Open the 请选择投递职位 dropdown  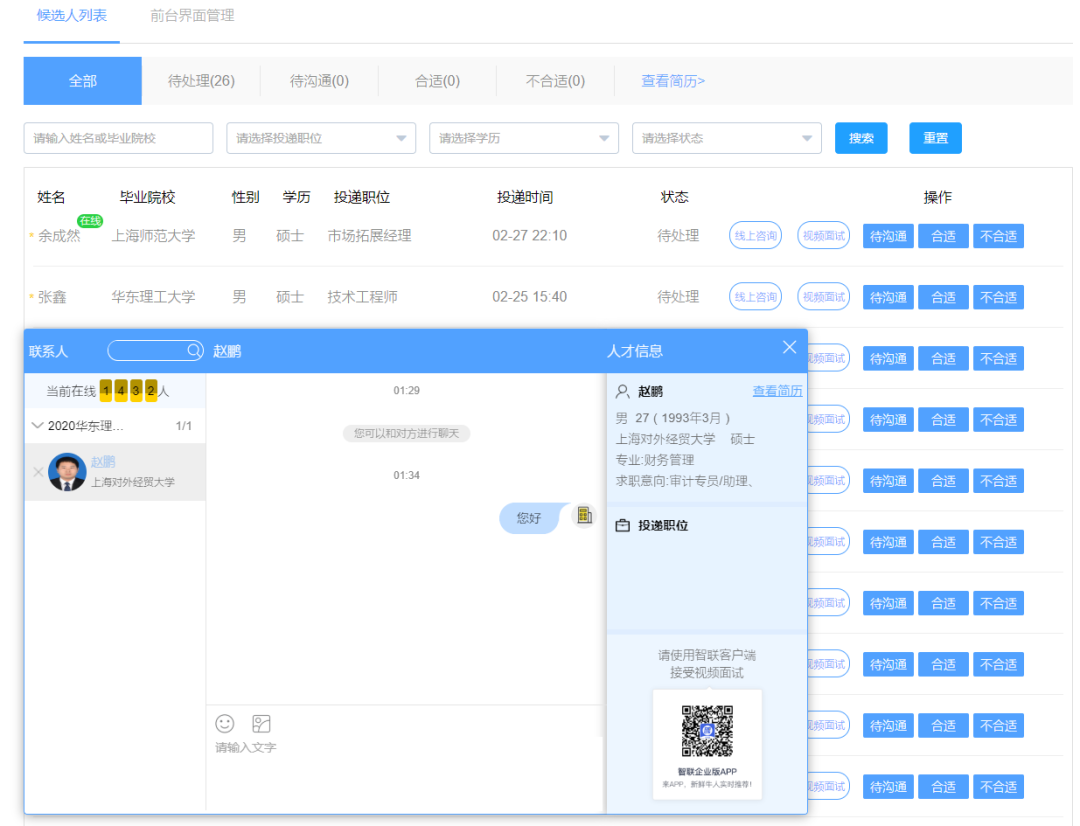321,138
